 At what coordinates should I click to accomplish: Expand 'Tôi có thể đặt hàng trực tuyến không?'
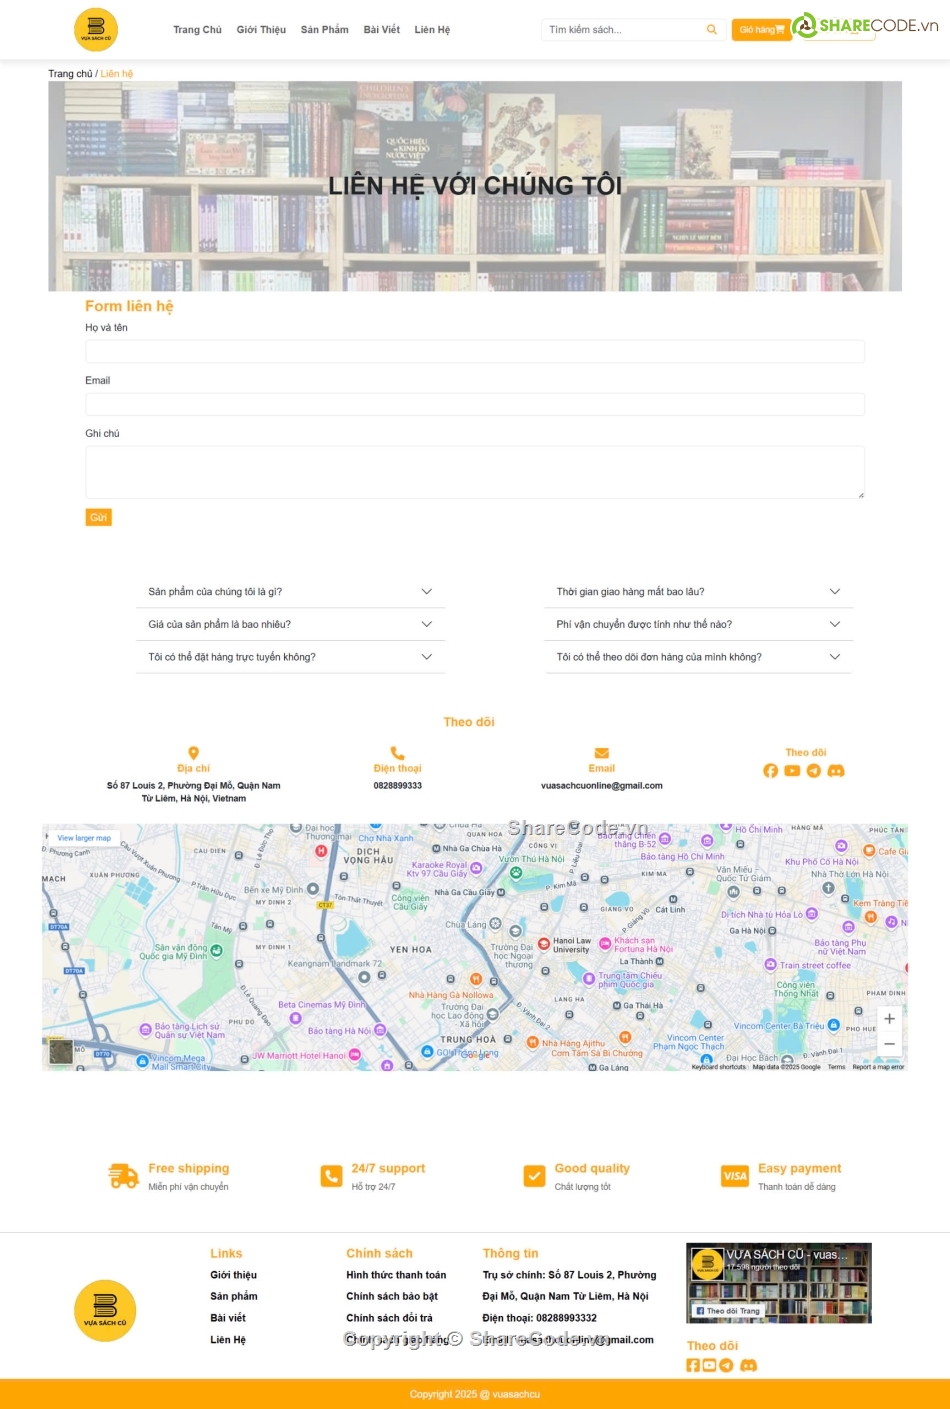tap(290, 657)
